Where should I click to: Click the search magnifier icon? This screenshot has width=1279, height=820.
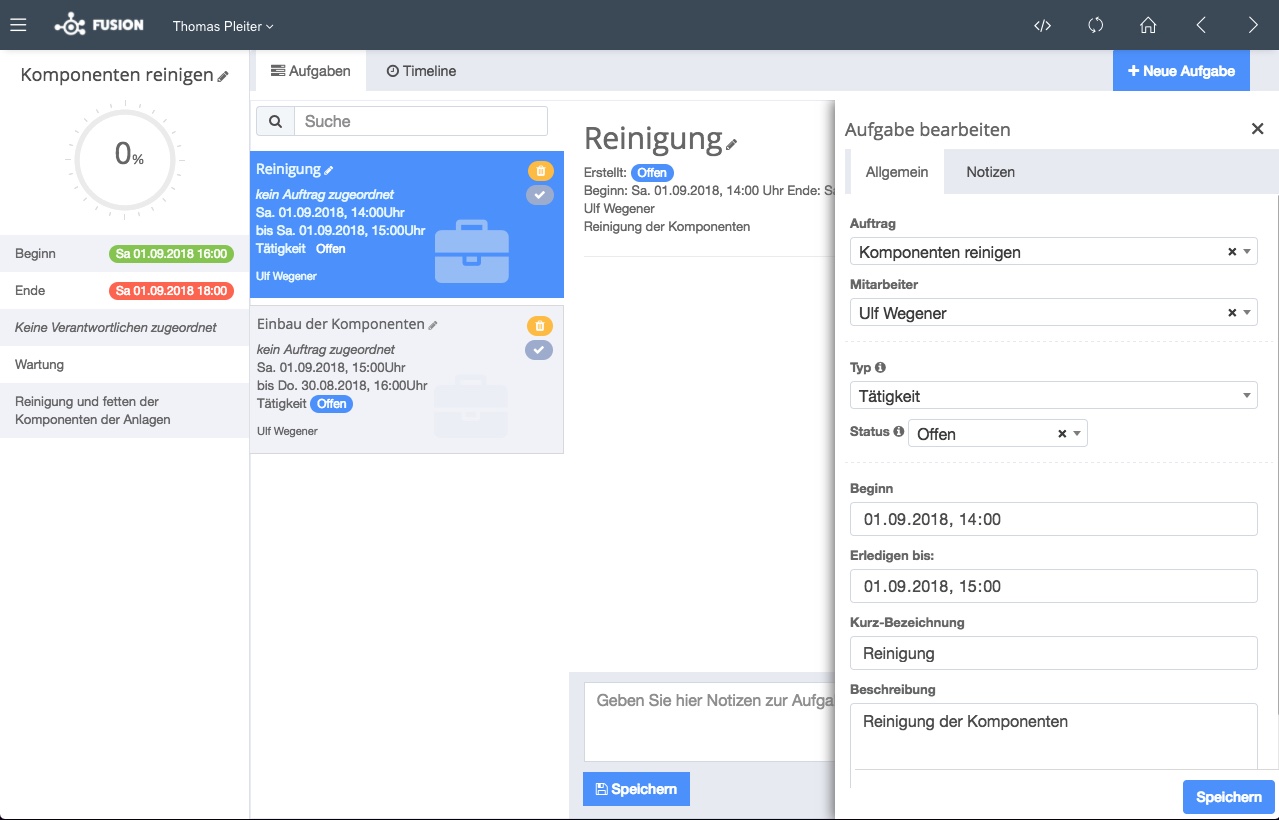(275, 121)
